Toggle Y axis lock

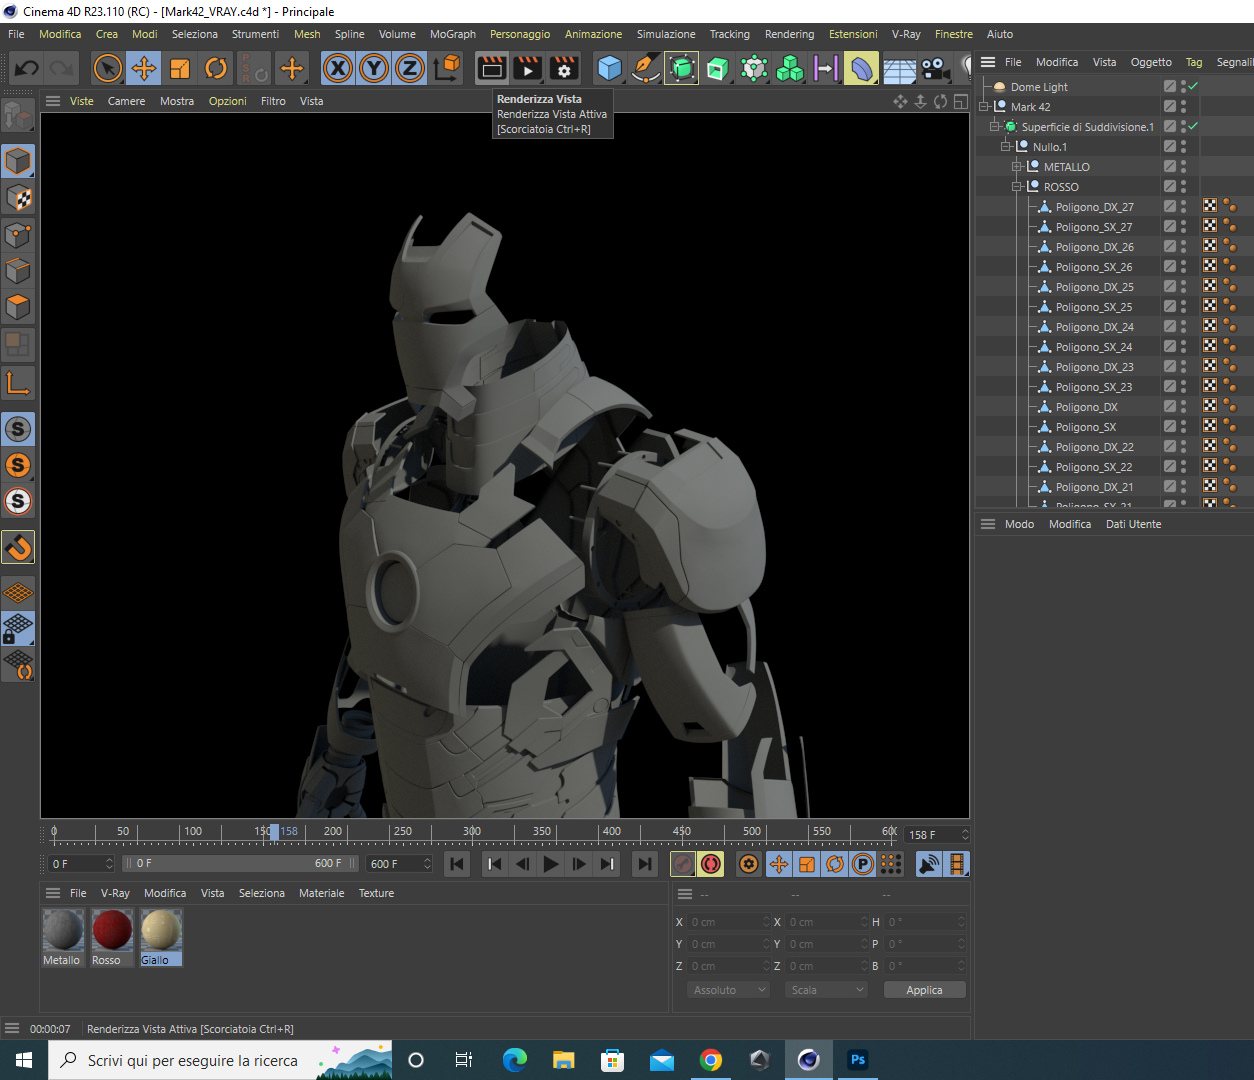tap(374, 68)
